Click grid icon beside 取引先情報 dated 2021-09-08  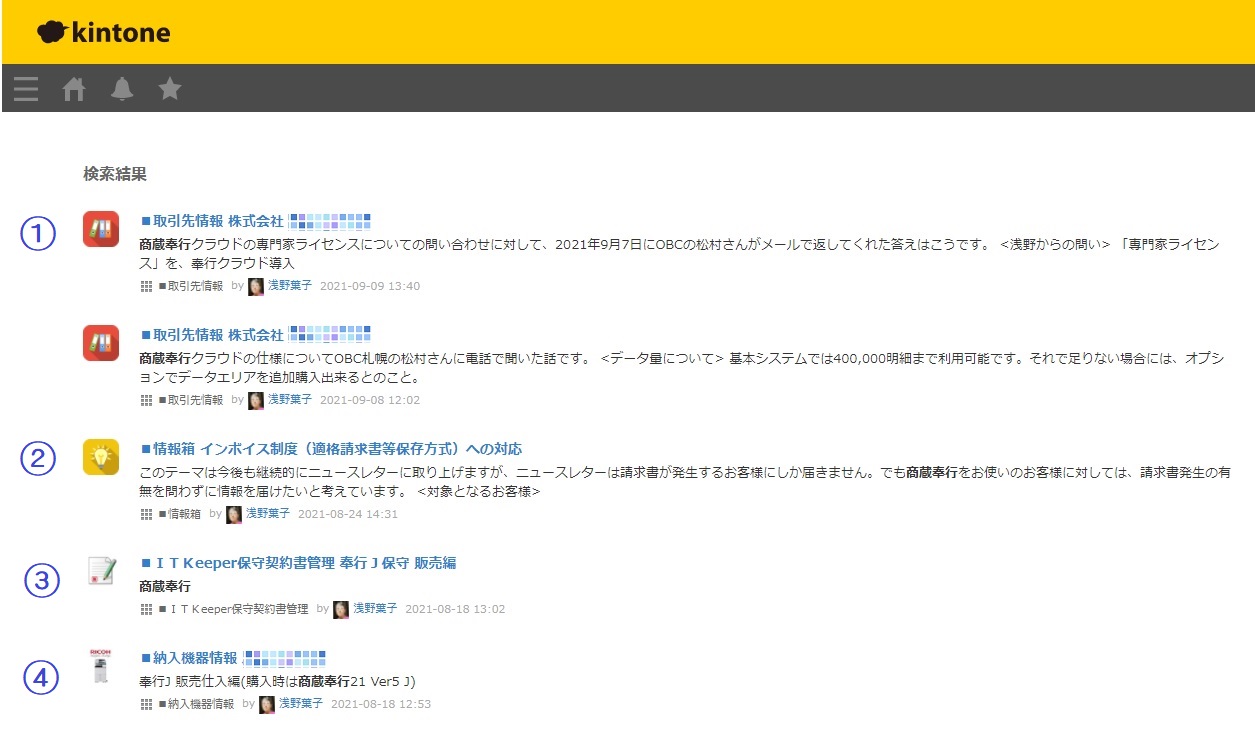(147, 400)
